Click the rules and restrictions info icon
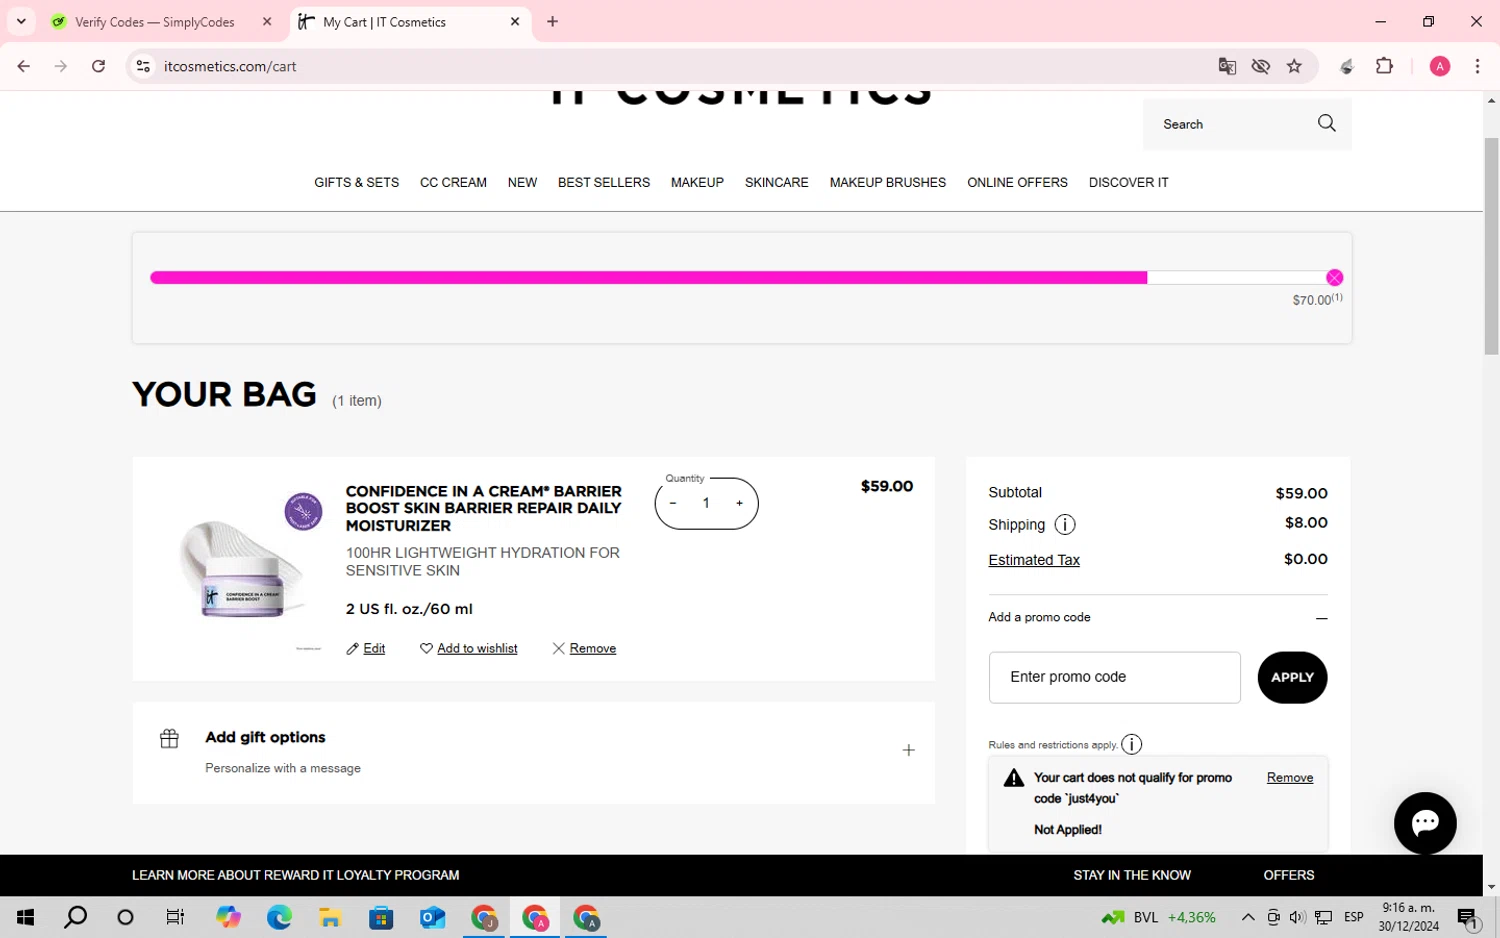 click(x=1131, y=744)
